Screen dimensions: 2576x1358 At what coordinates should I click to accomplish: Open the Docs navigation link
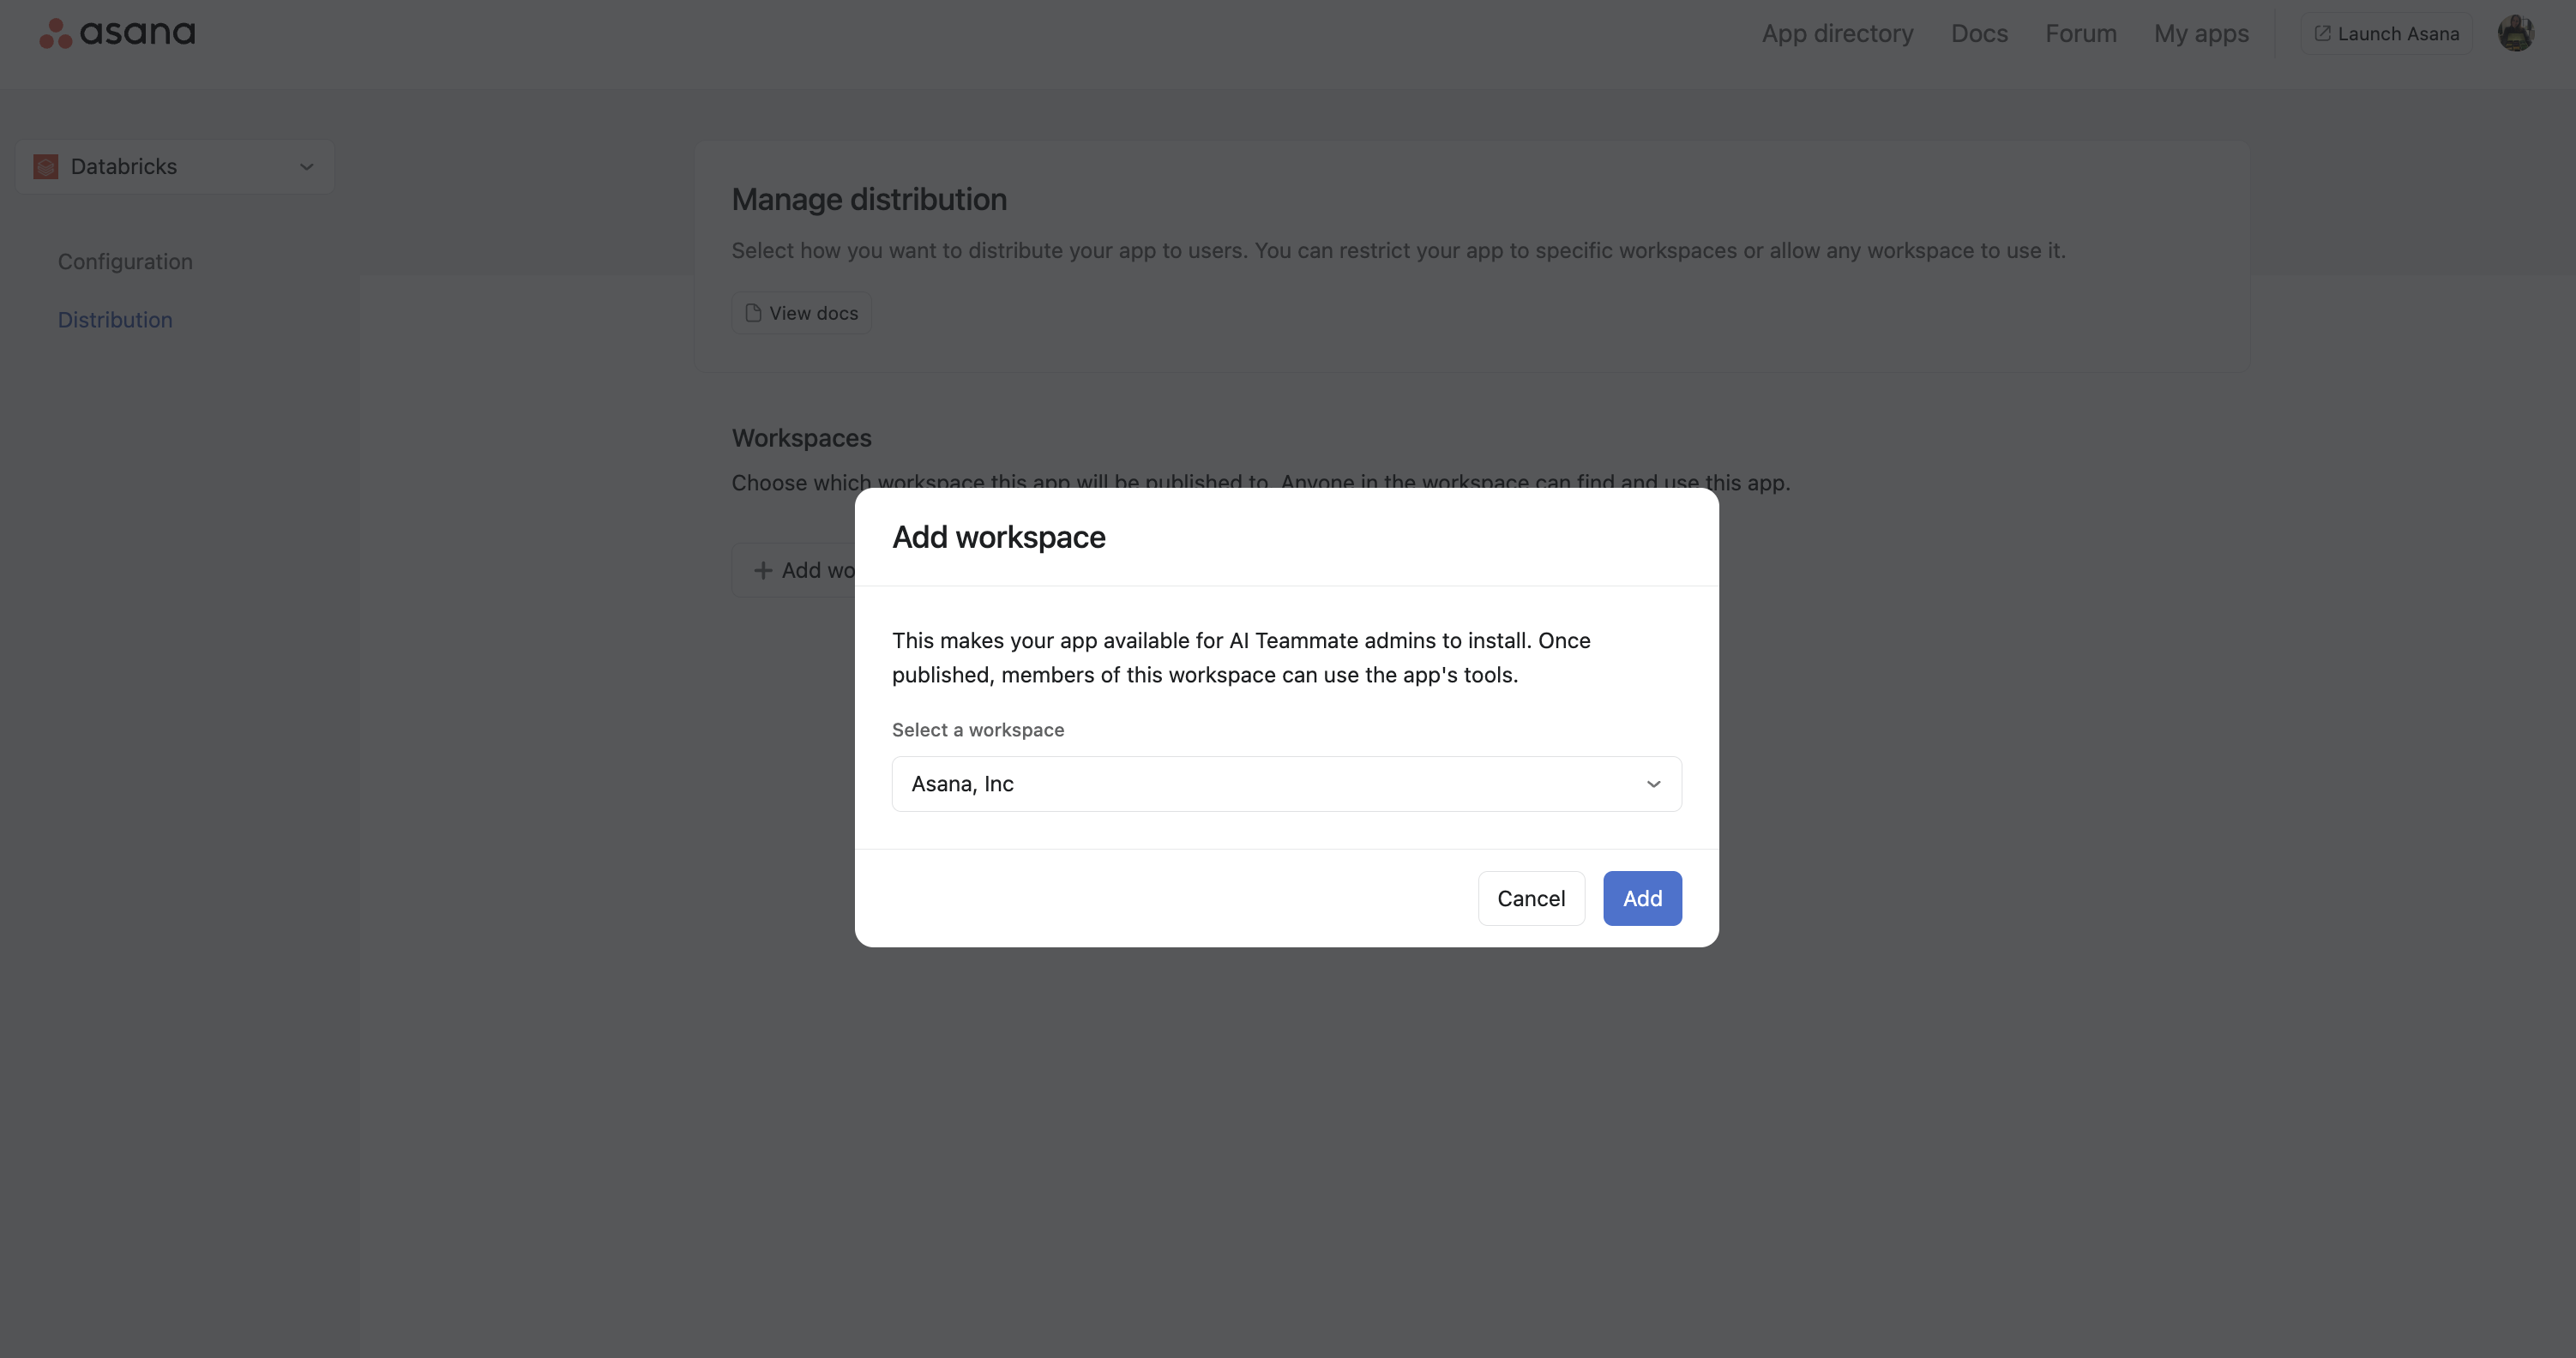click(1979, 34)
